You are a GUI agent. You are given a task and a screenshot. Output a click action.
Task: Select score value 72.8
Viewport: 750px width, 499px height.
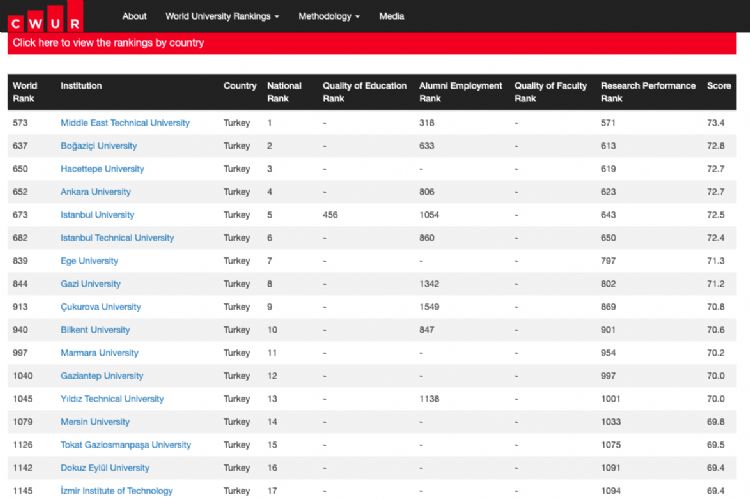[716, 146]
